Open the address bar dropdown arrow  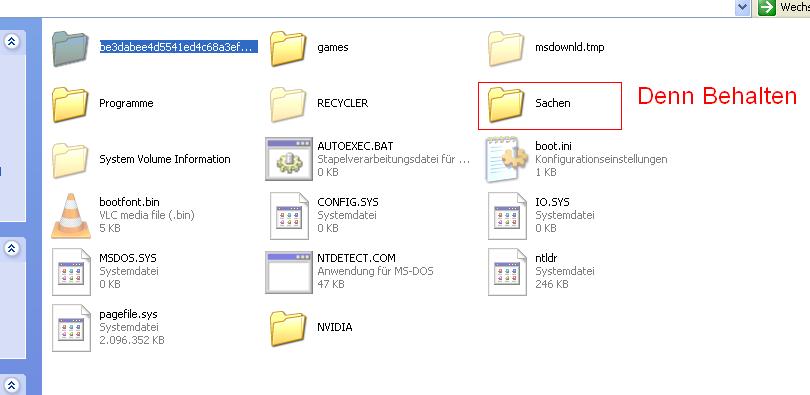(x=742, y=7)
